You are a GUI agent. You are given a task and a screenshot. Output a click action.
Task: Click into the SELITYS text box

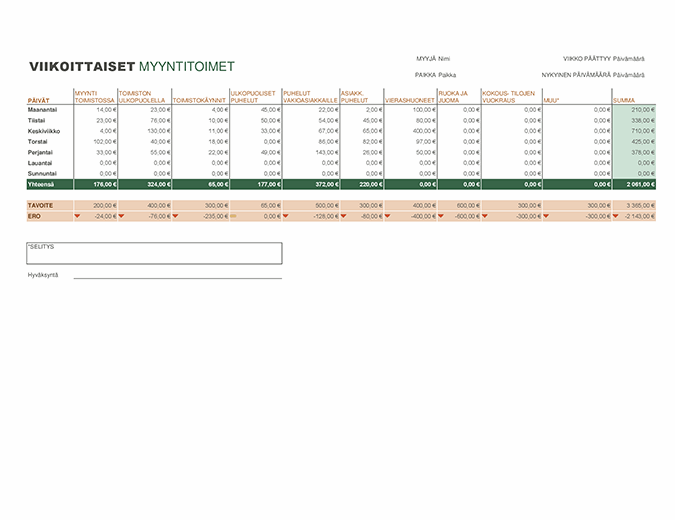click(x=154, y=253)
